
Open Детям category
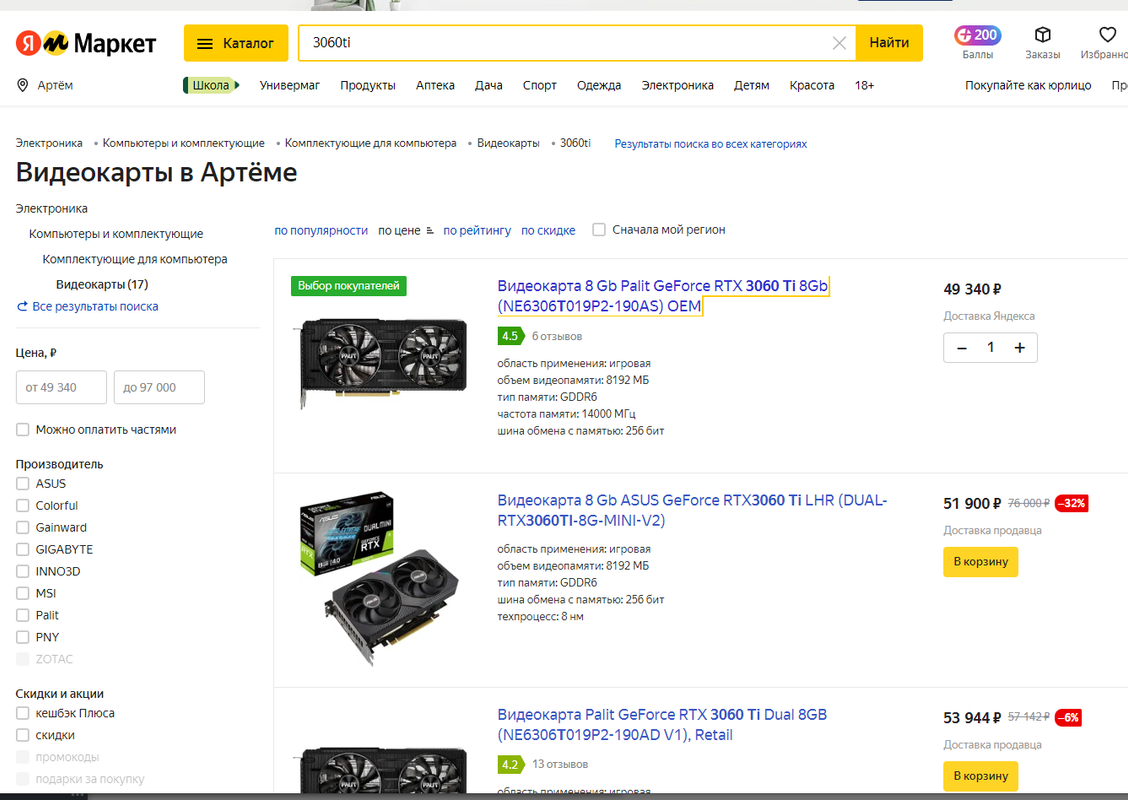pyautogui.click(x=752, y=86)
